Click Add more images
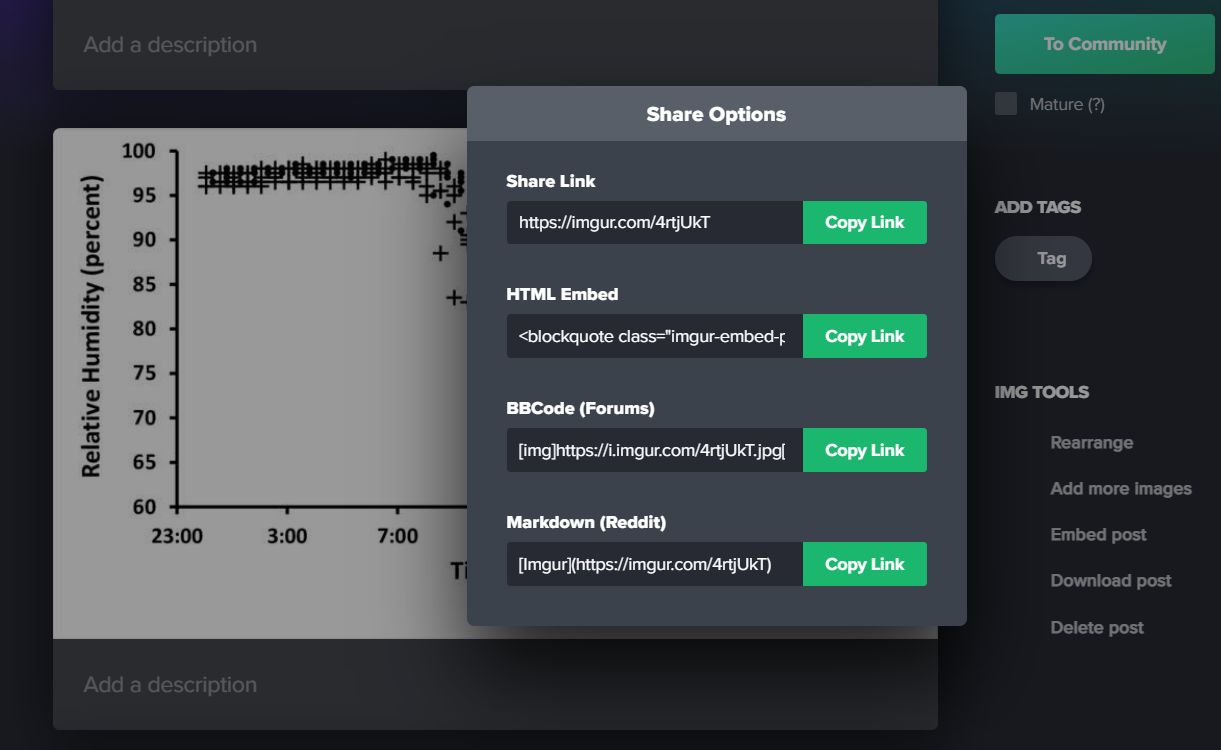The height and width of the screenshot is (750, 1221). 1120,489
